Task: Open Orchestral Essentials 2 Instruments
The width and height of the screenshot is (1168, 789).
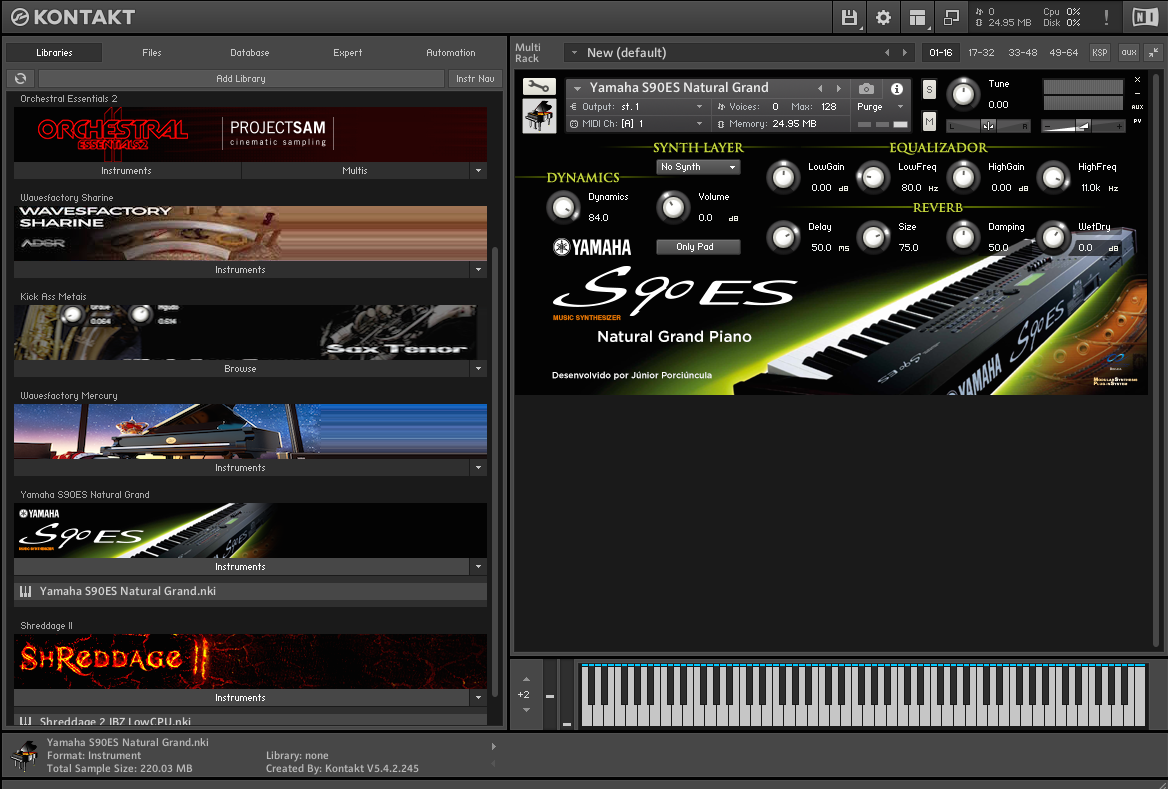Action: click(x=127, y=171)
